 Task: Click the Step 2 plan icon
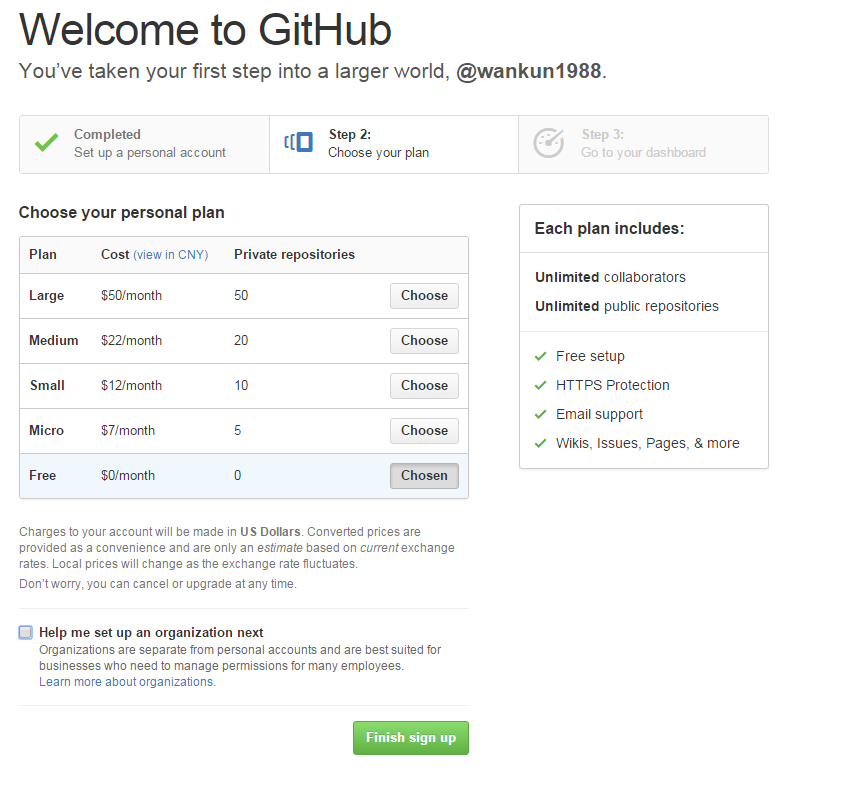tap(299, 142)
